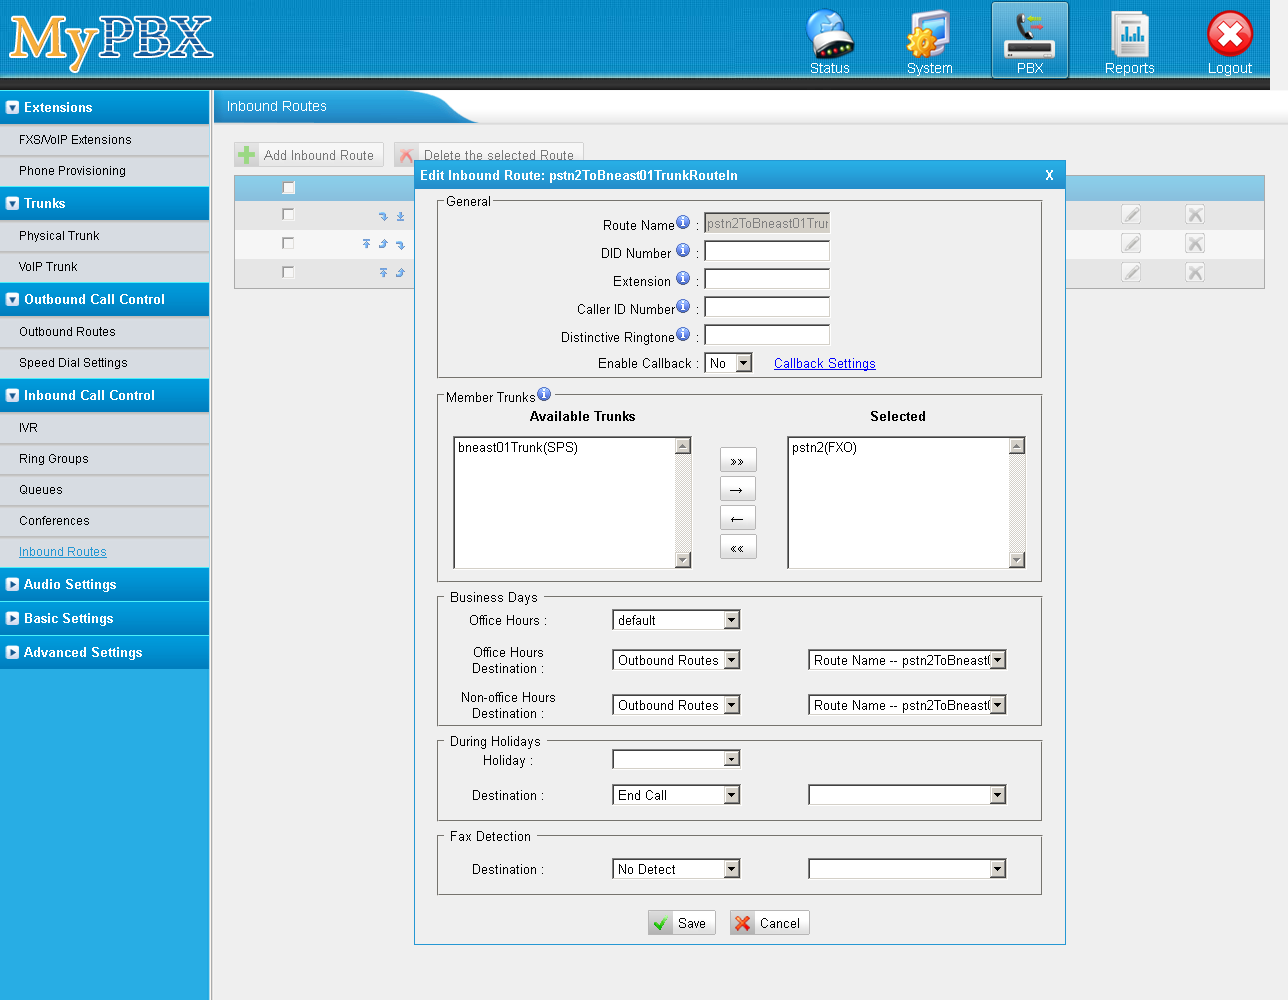Check the first route row checkbox
1288x1000 pixels.
point(288,214)
